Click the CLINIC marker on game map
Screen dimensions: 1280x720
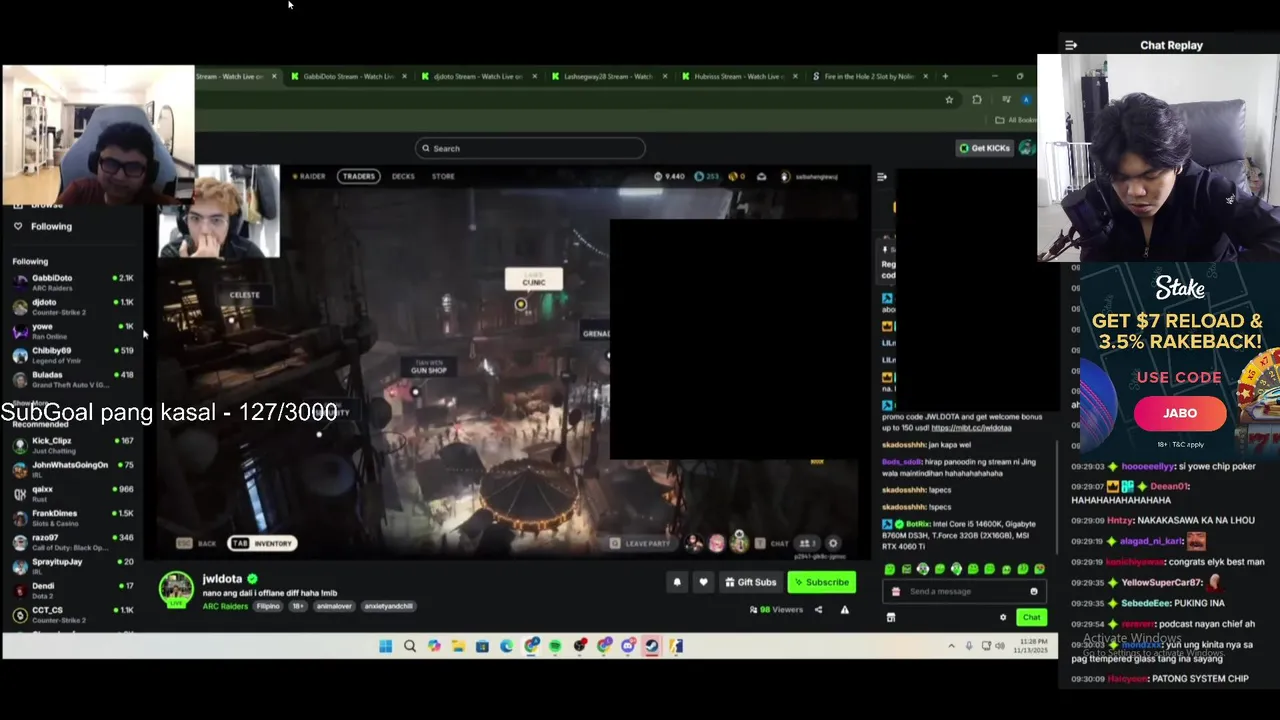click(x=534, y=279)
